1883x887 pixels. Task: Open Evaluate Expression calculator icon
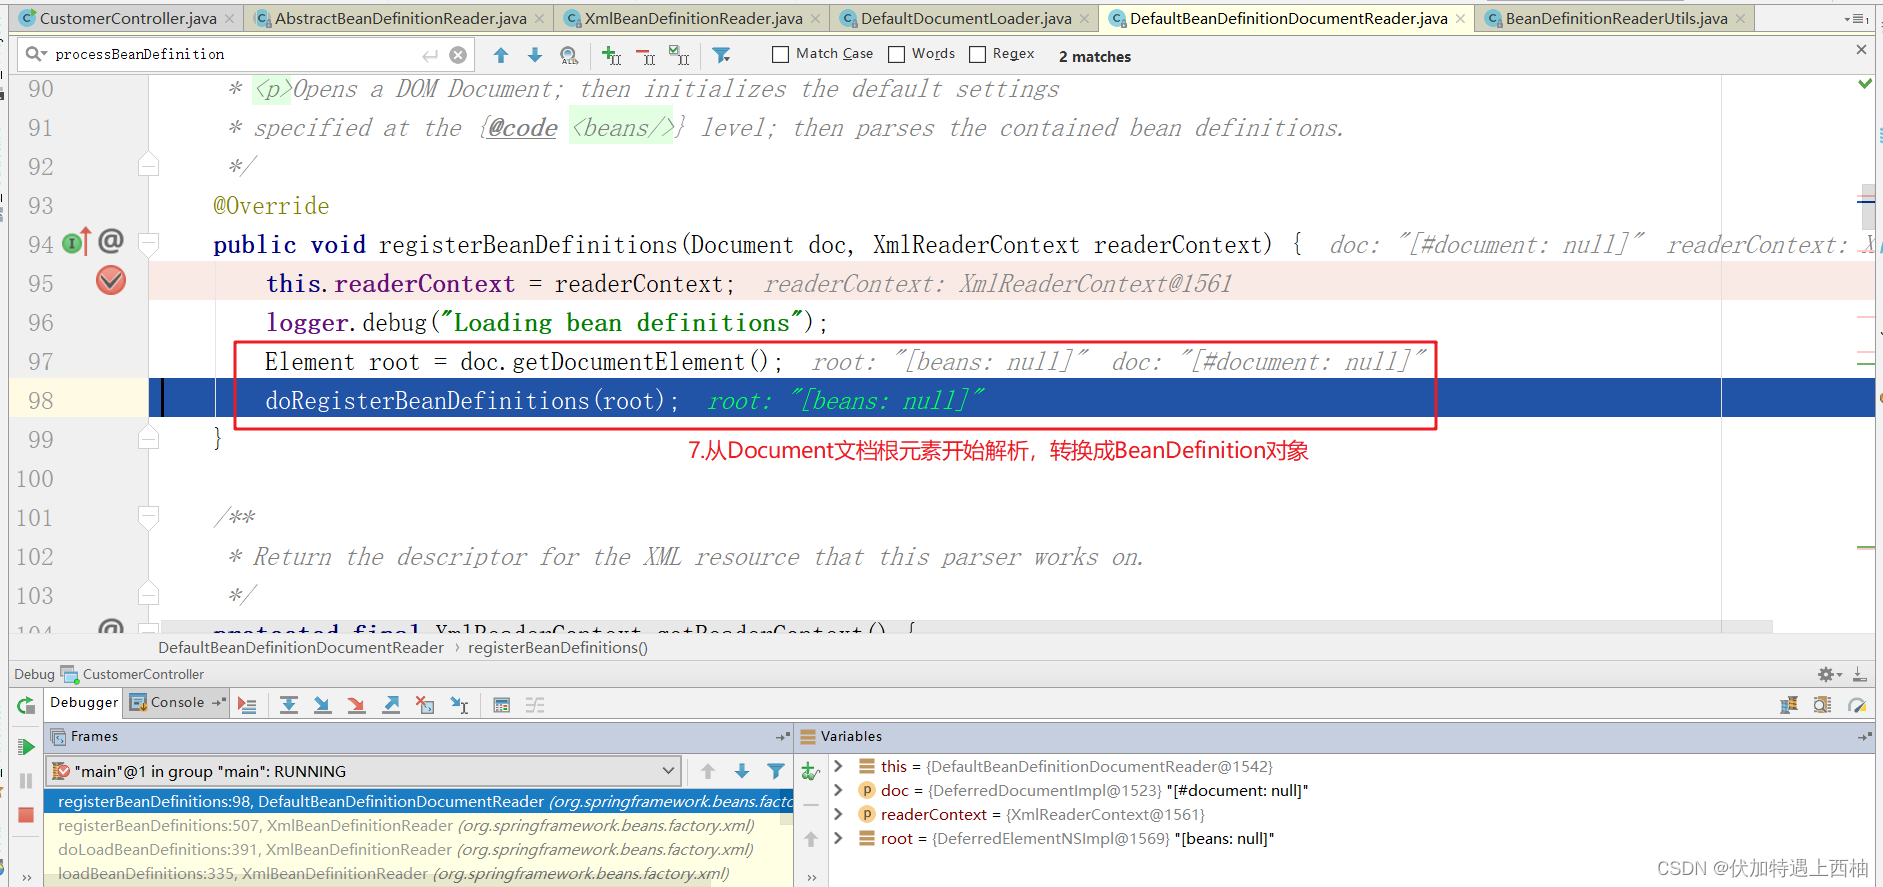(x=502, y=705)
